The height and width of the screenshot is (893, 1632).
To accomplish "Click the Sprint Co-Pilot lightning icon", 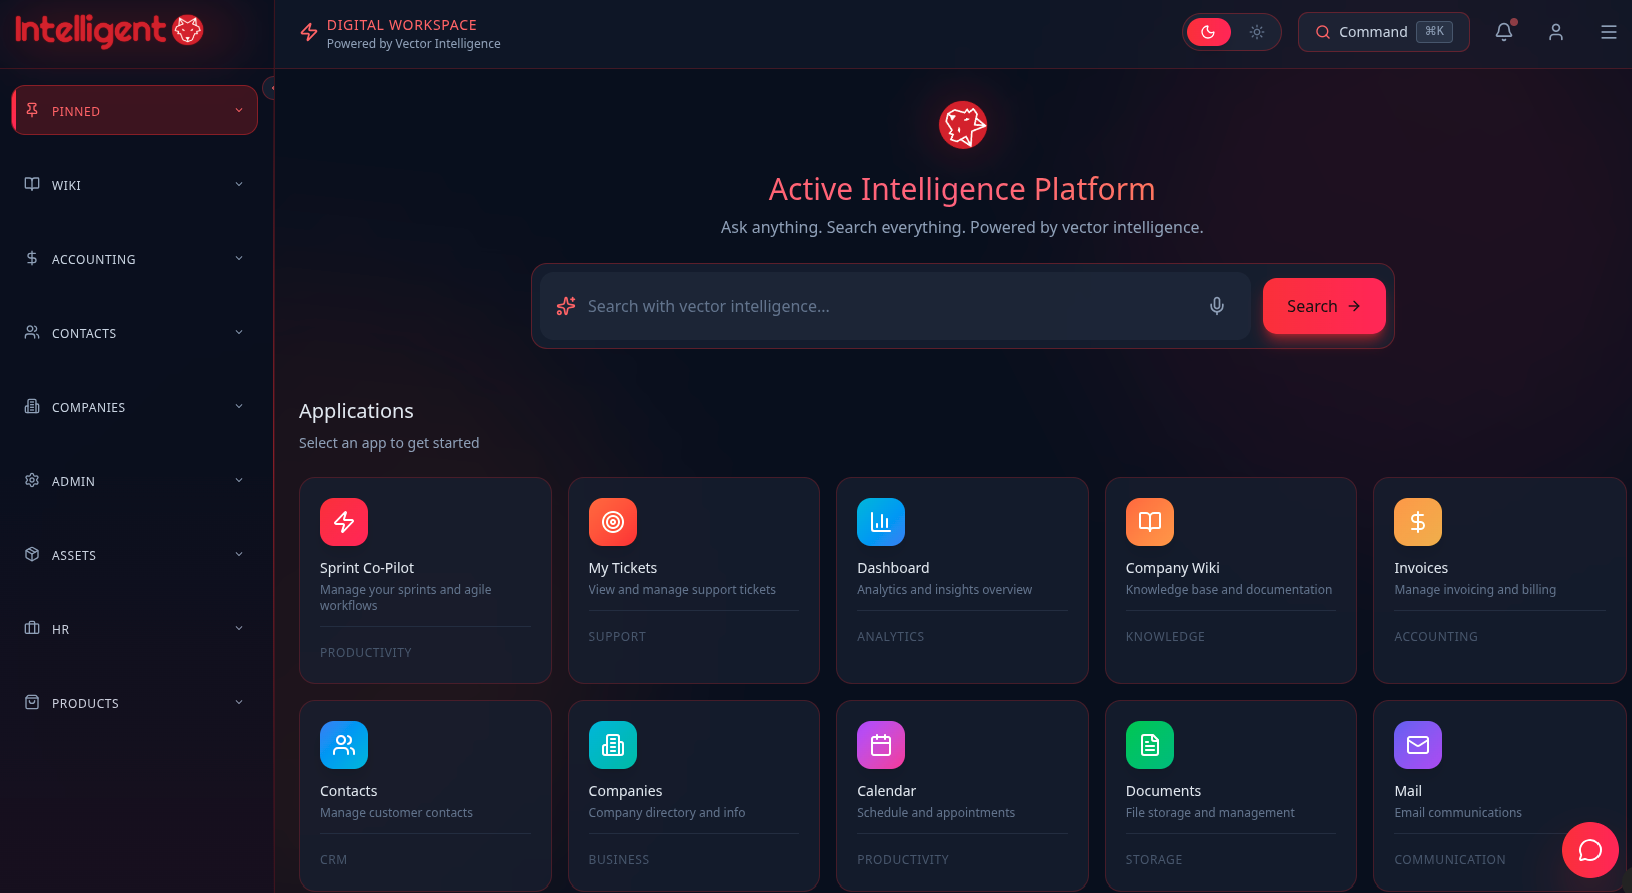I will (344, 522).
